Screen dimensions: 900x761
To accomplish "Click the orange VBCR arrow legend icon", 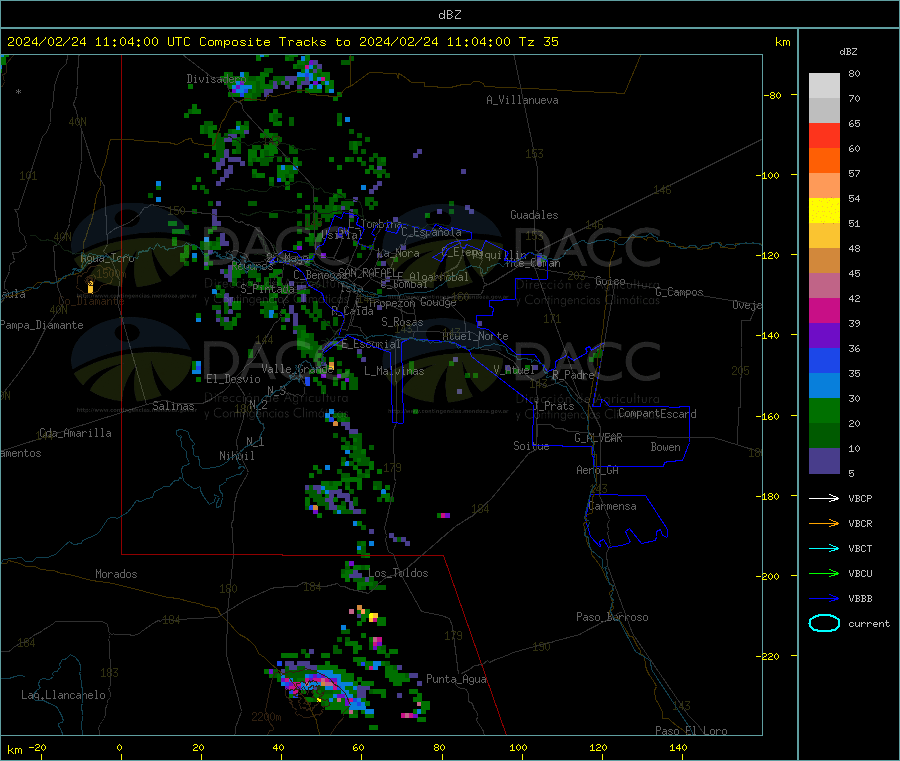I will (x=824, y=523).
